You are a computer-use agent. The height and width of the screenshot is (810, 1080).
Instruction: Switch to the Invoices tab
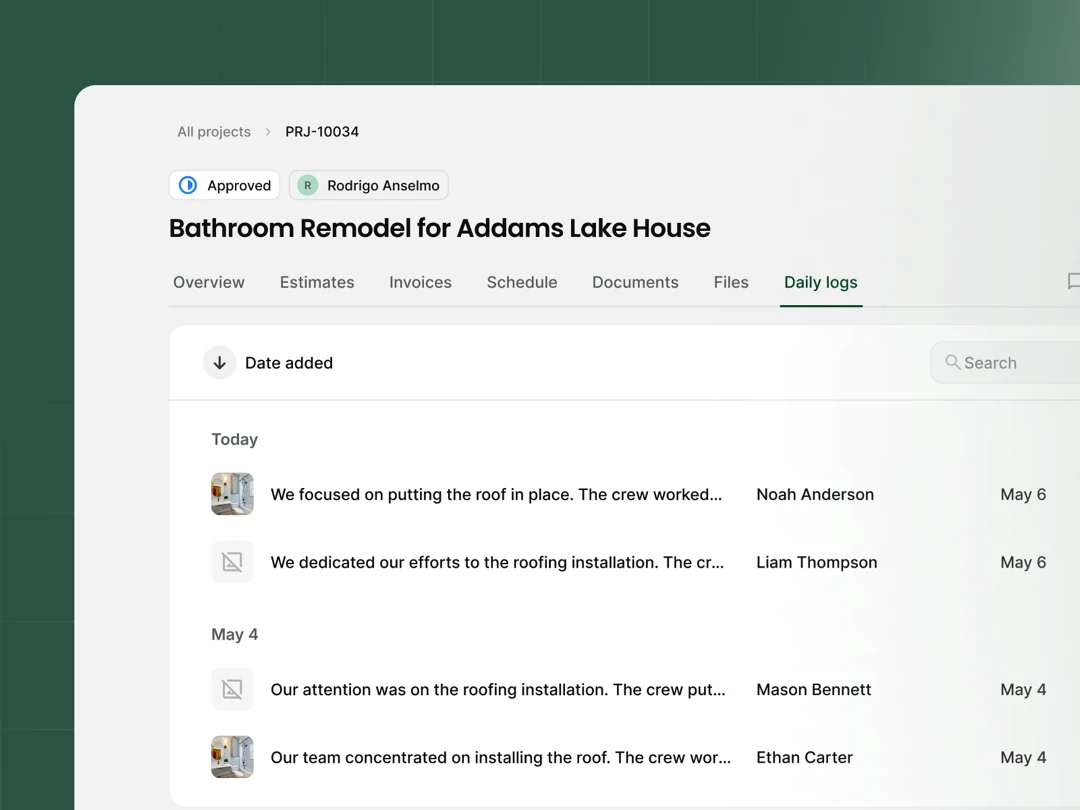coord(420,282)
